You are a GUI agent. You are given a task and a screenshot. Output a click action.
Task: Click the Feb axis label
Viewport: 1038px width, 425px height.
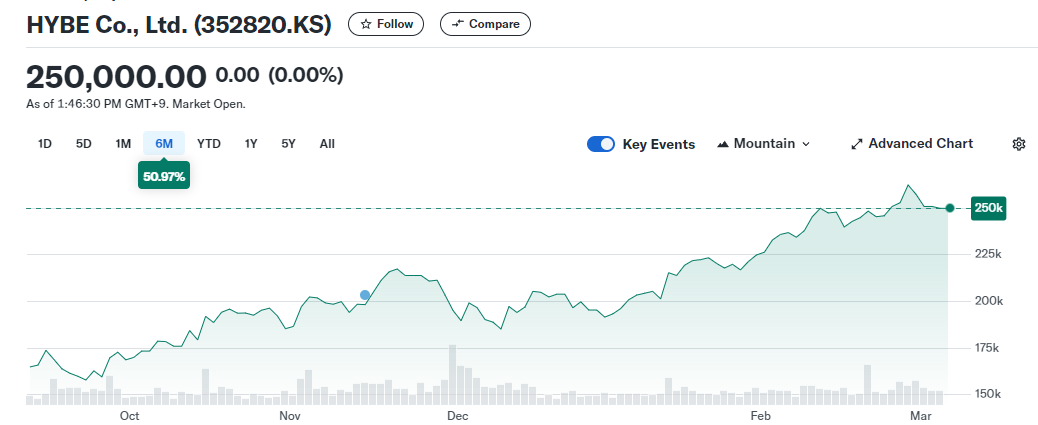click(x=760, y=416)
